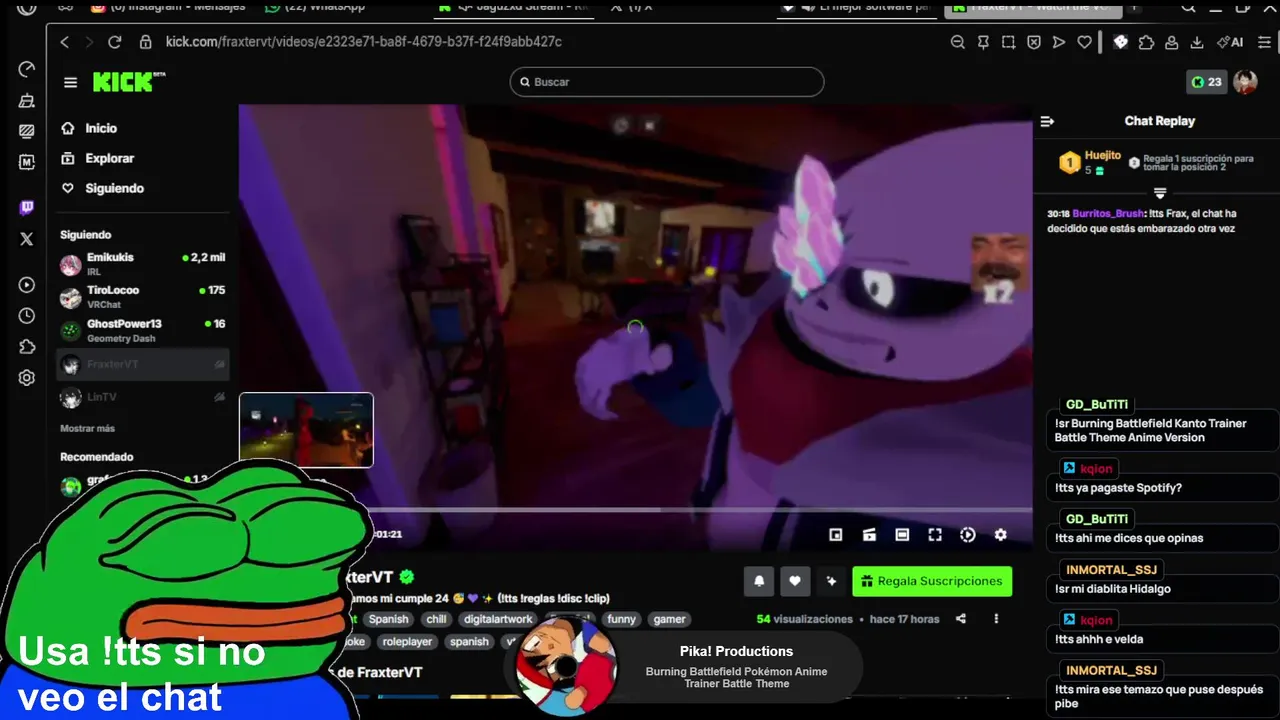
Task: Open the TiroLocoo channel
Action: [x=143, y=297]
